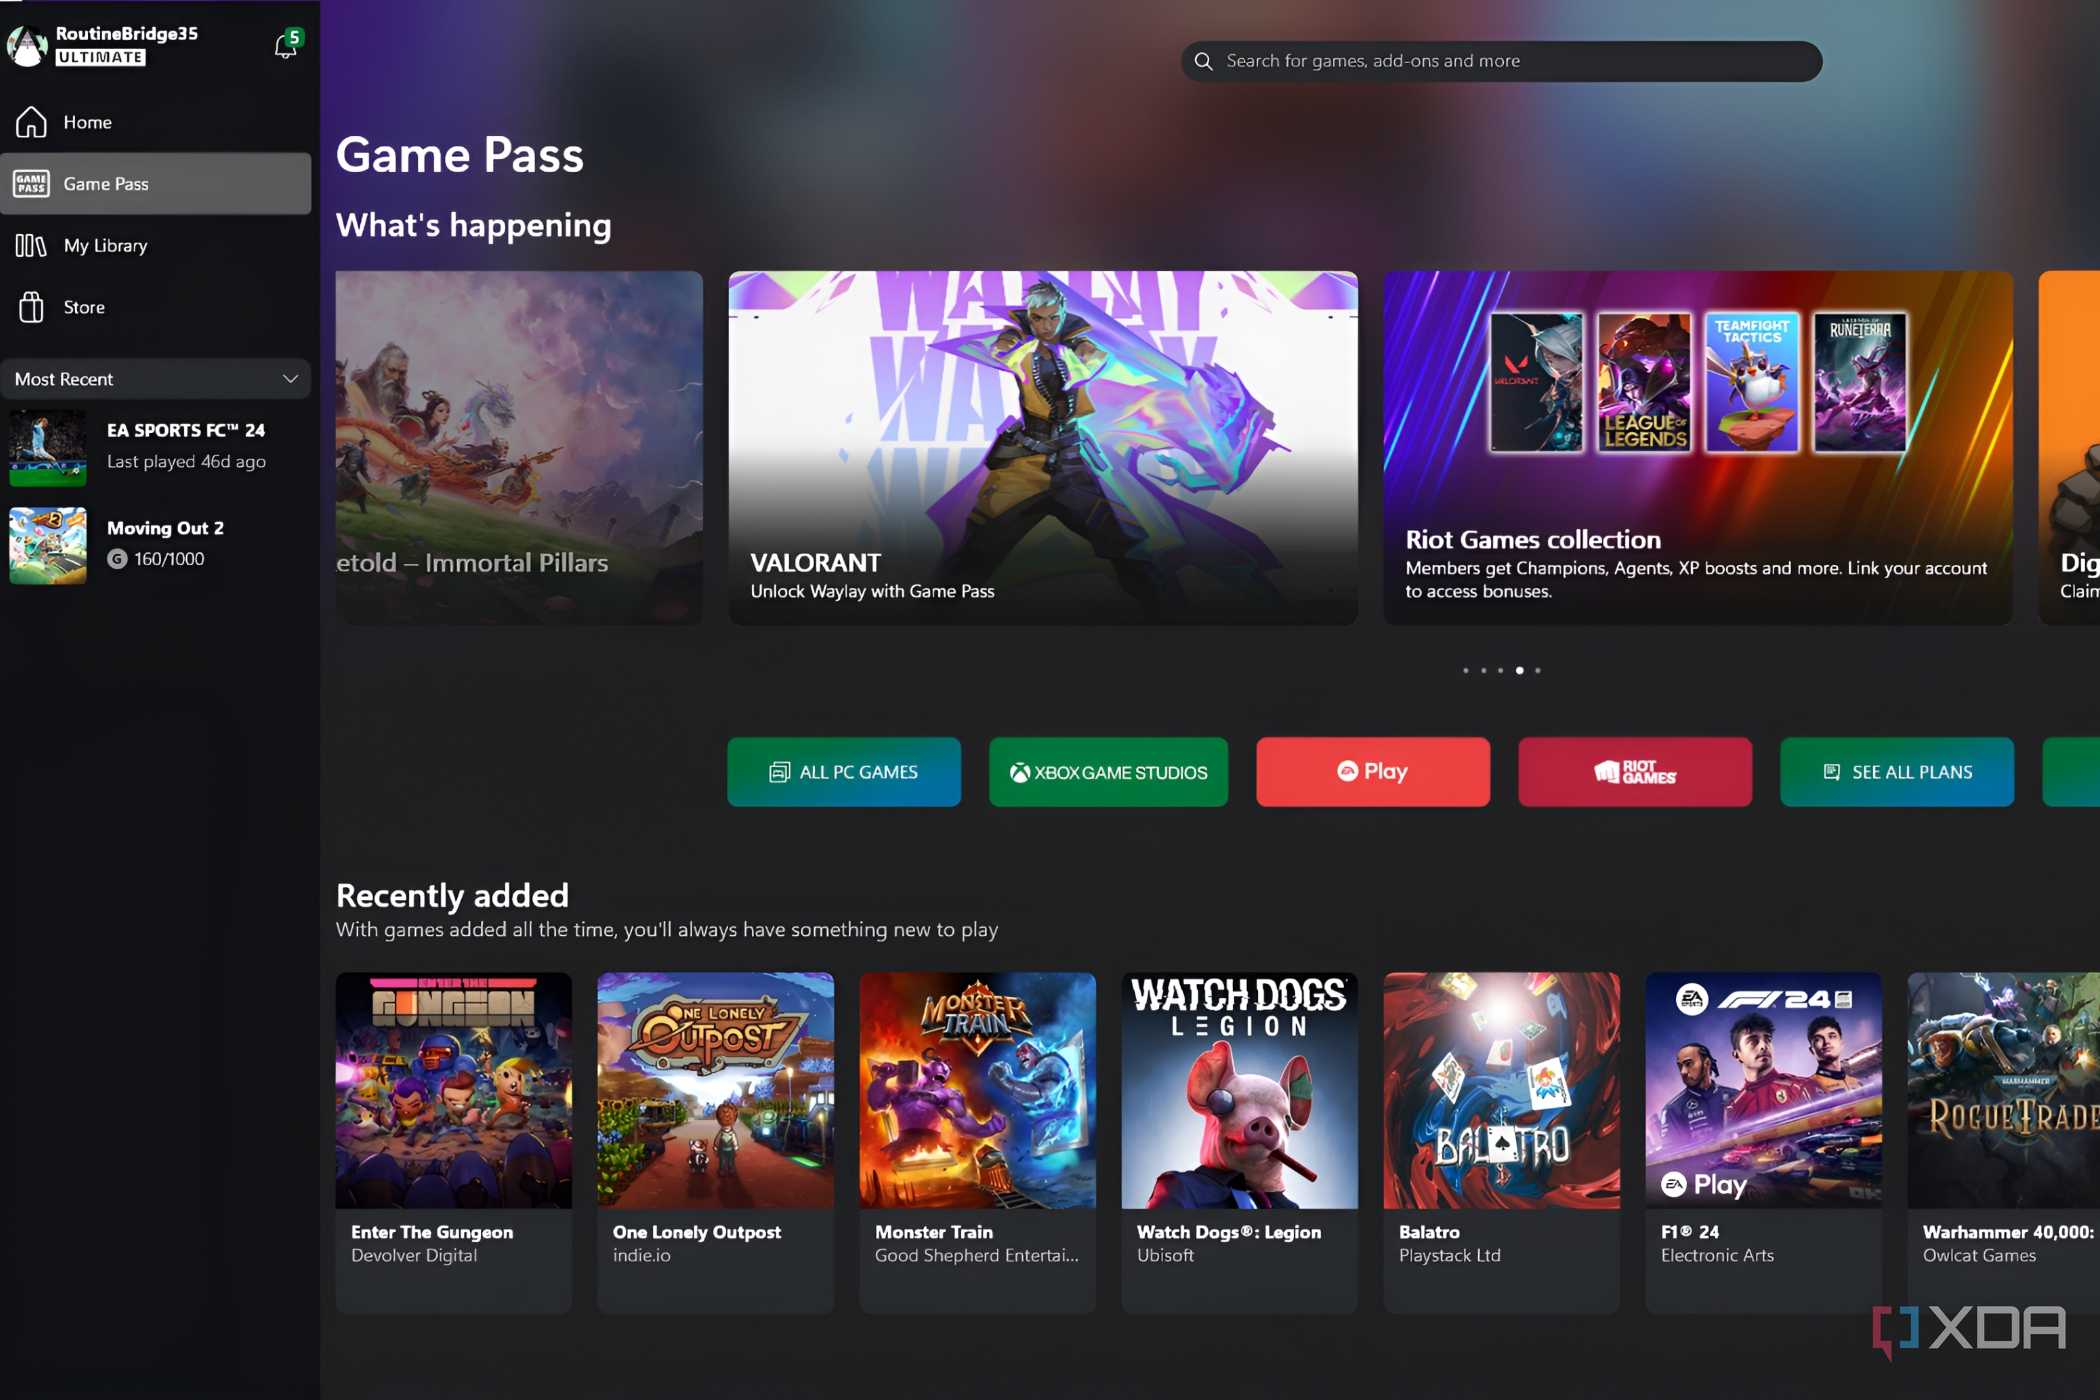Click the See All Plans list icon

pyautogui.click(x=1831, y=772)
